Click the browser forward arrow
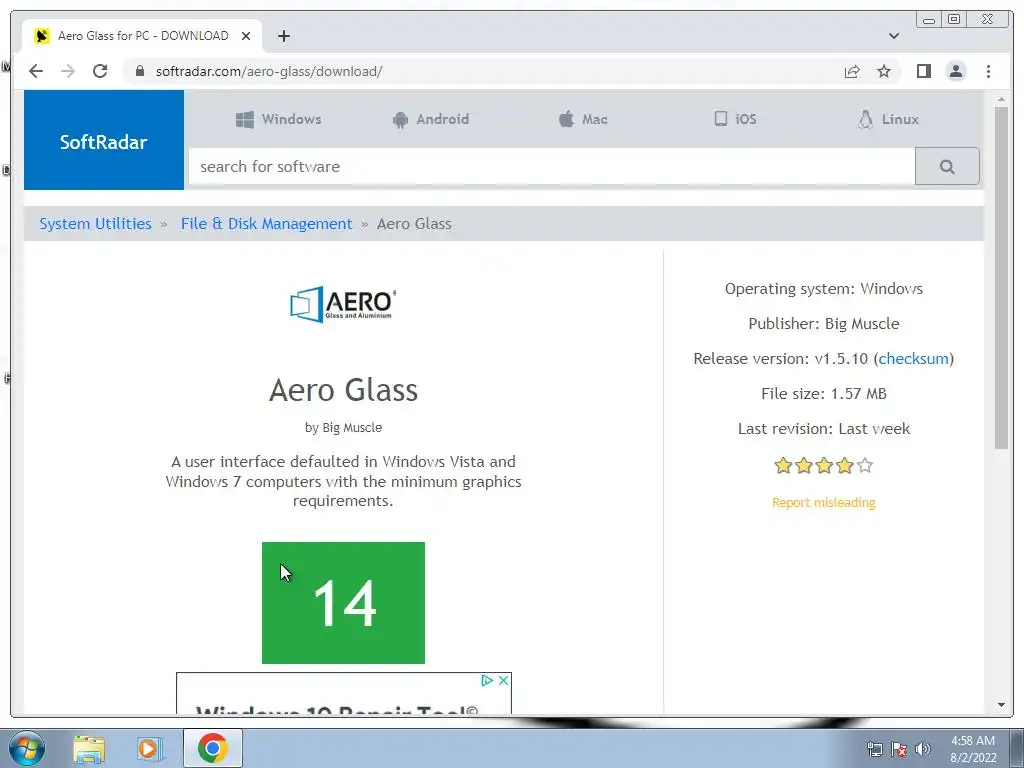 tap(68, 71)
